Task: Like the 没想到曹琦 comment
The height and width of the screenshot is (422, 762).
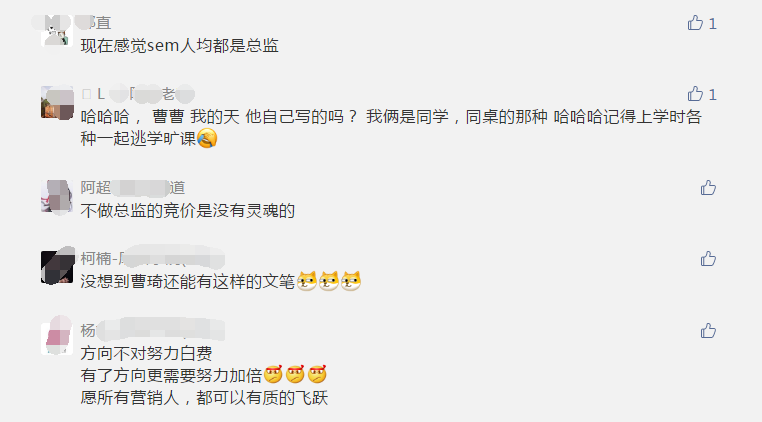Action: [708, 259]
